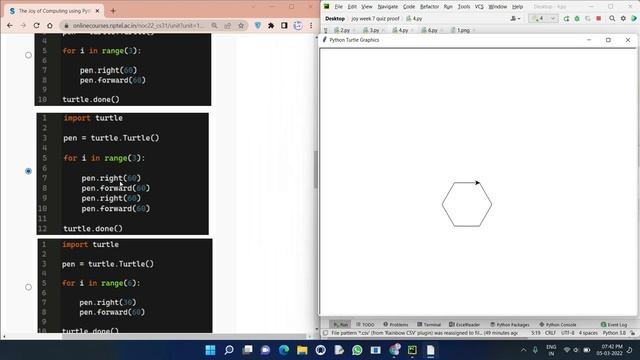Open PyCharm Edit menu

(x=352, y=7)
